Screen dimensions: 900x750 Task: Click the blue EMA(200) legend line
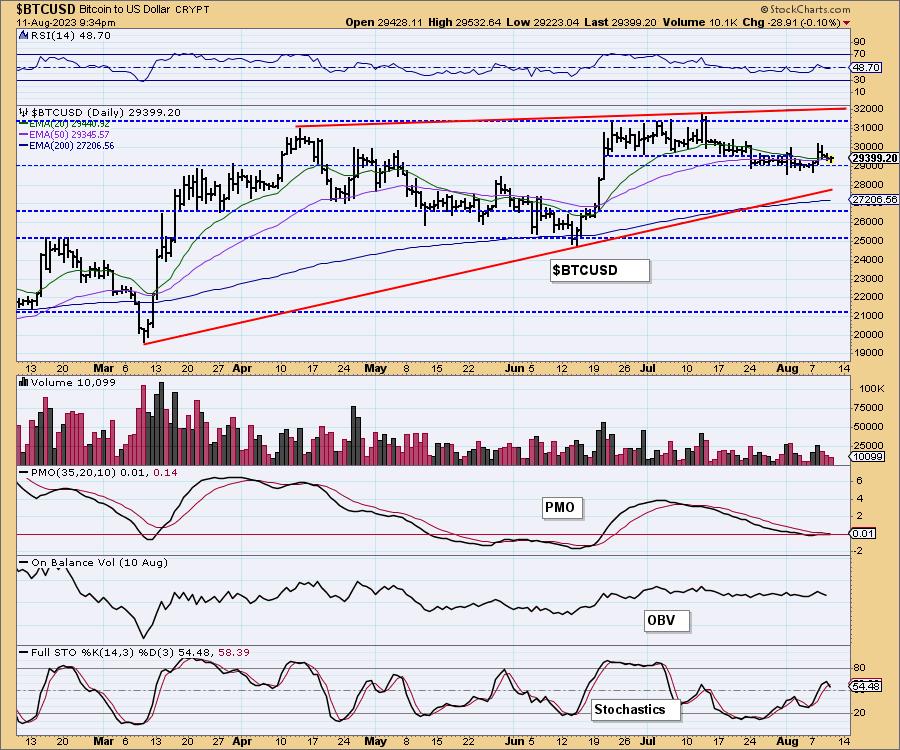23,146
